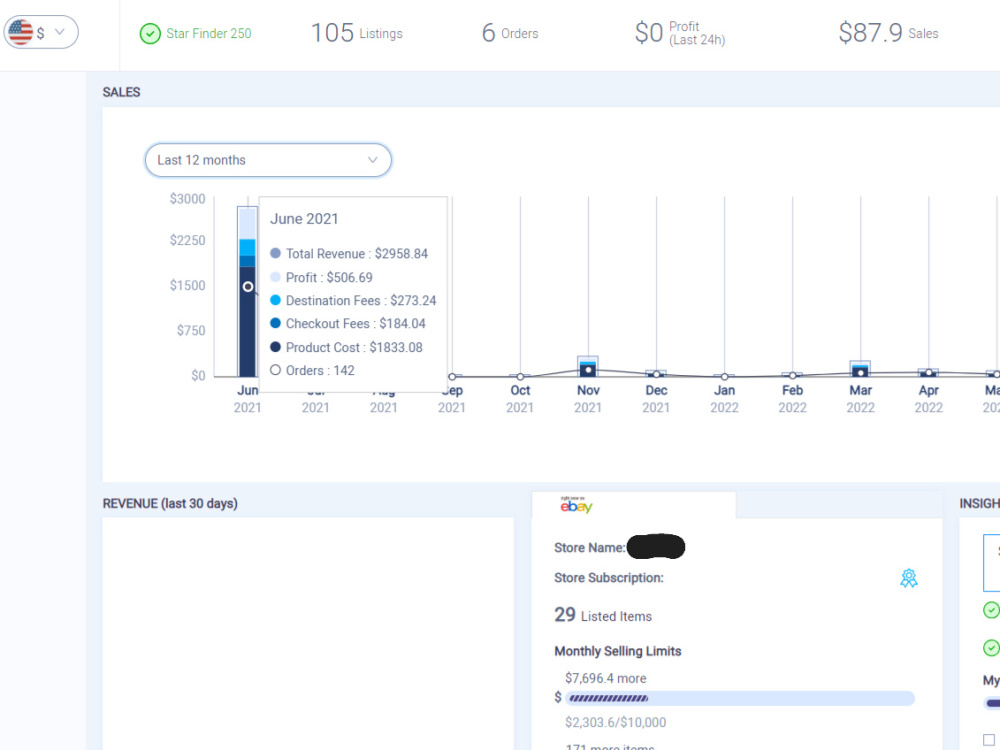Click the green Star Finder checkmark icon
Screen dimensions: 1000x750
pos(150,33)
